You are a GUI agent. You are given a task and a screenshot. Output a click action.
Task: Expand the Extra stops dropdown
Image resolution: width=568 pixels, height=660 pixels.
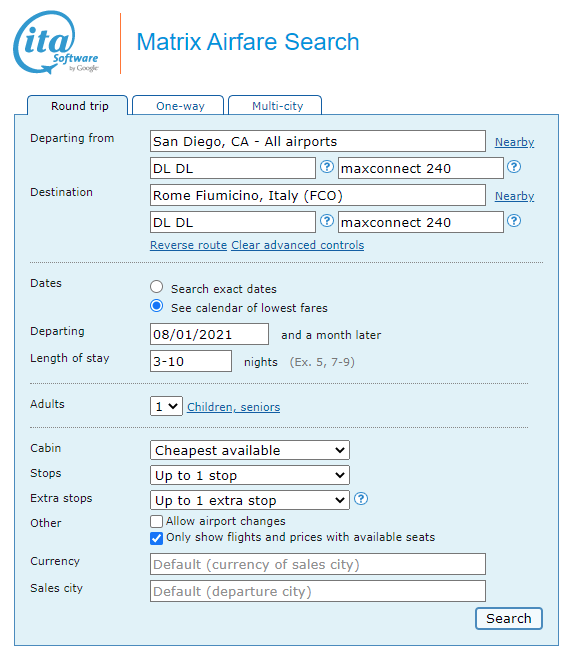click(x=250, y=500)
